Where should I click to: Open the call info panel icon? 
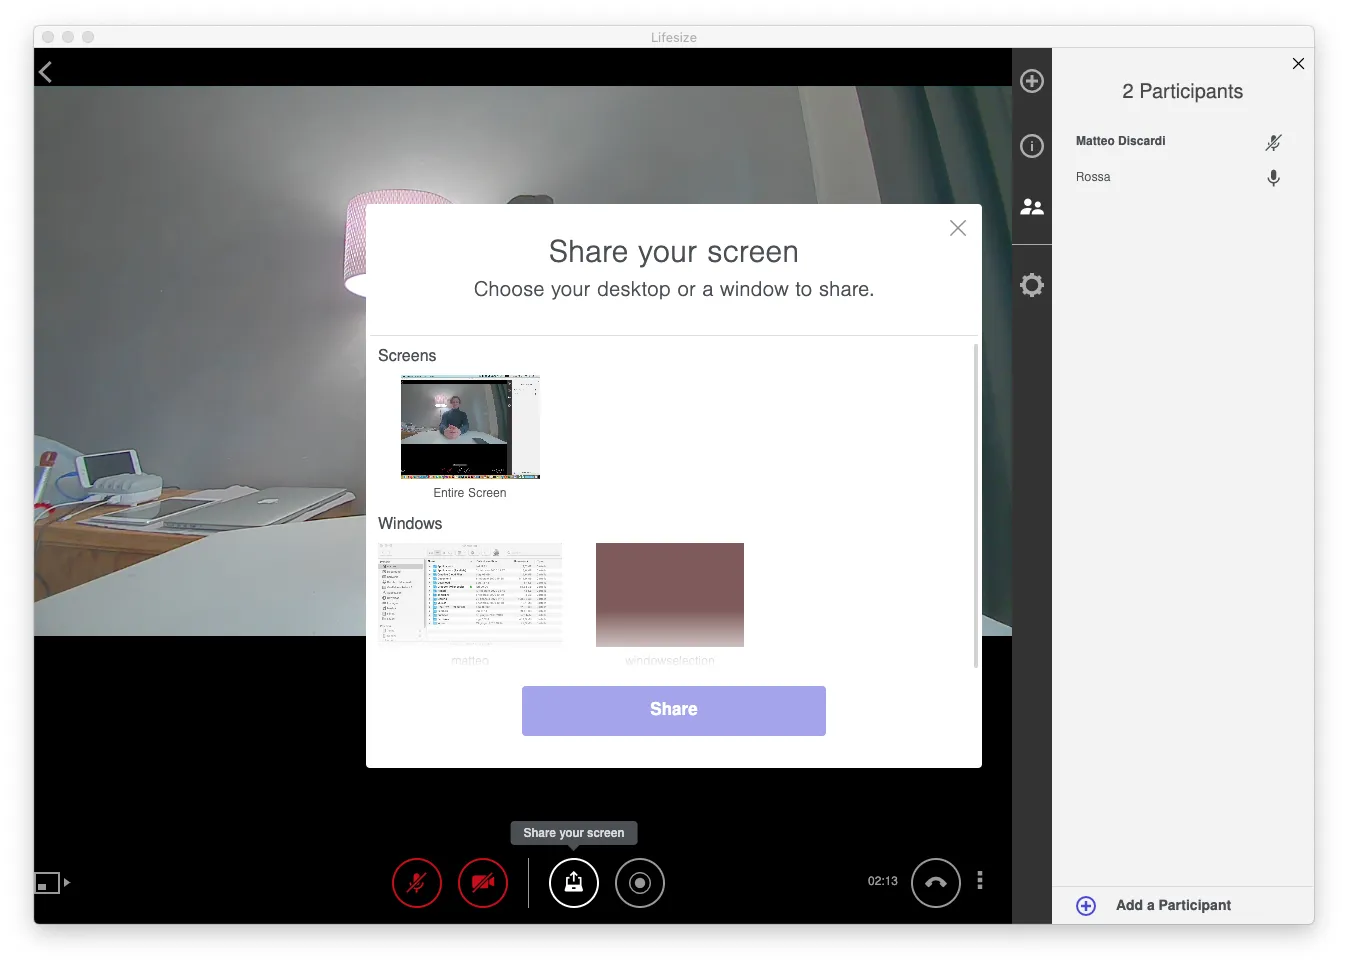(1032, 146)
